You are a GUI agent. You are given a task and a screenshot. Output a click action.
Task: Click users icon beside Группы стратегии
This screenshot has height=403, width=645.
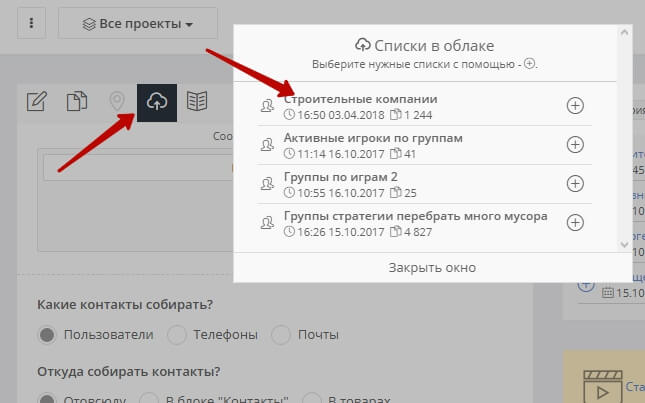pos(267,222)
